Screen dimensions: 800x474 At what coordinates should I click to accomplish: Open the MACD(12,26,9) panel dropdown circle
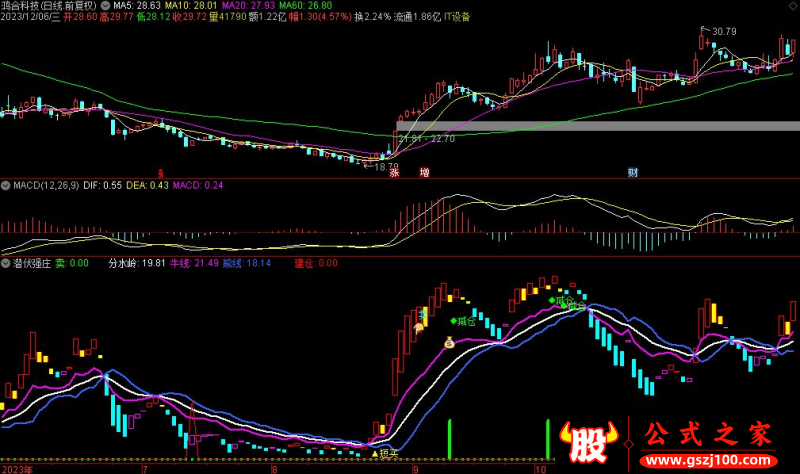pos(6,186)
